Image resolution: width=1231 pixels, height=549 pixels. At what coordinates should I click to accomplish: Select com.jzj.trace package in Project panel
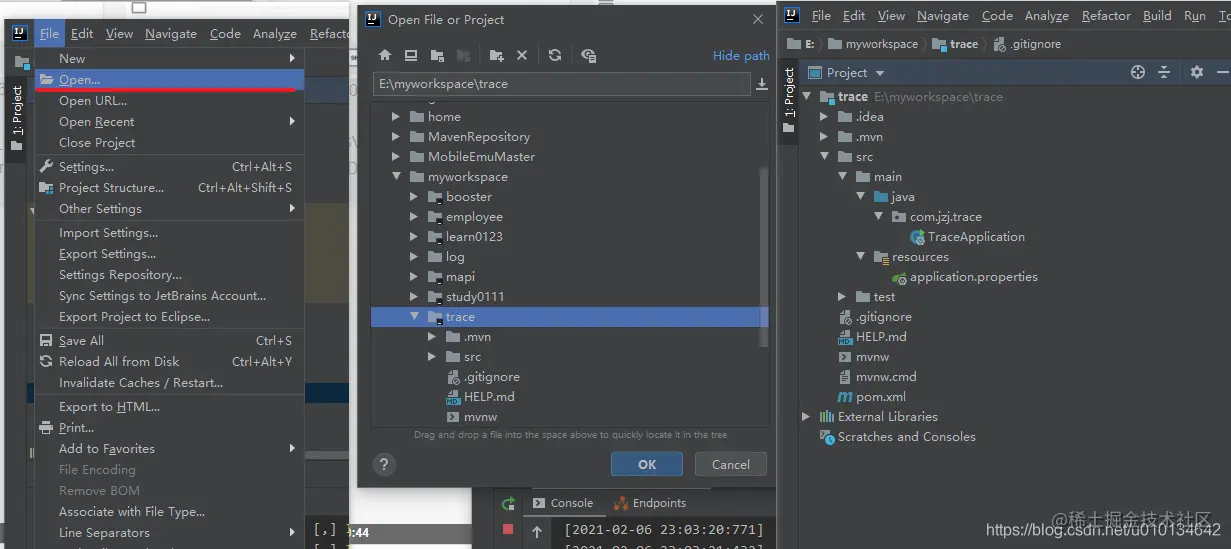[x=945, y=216]
